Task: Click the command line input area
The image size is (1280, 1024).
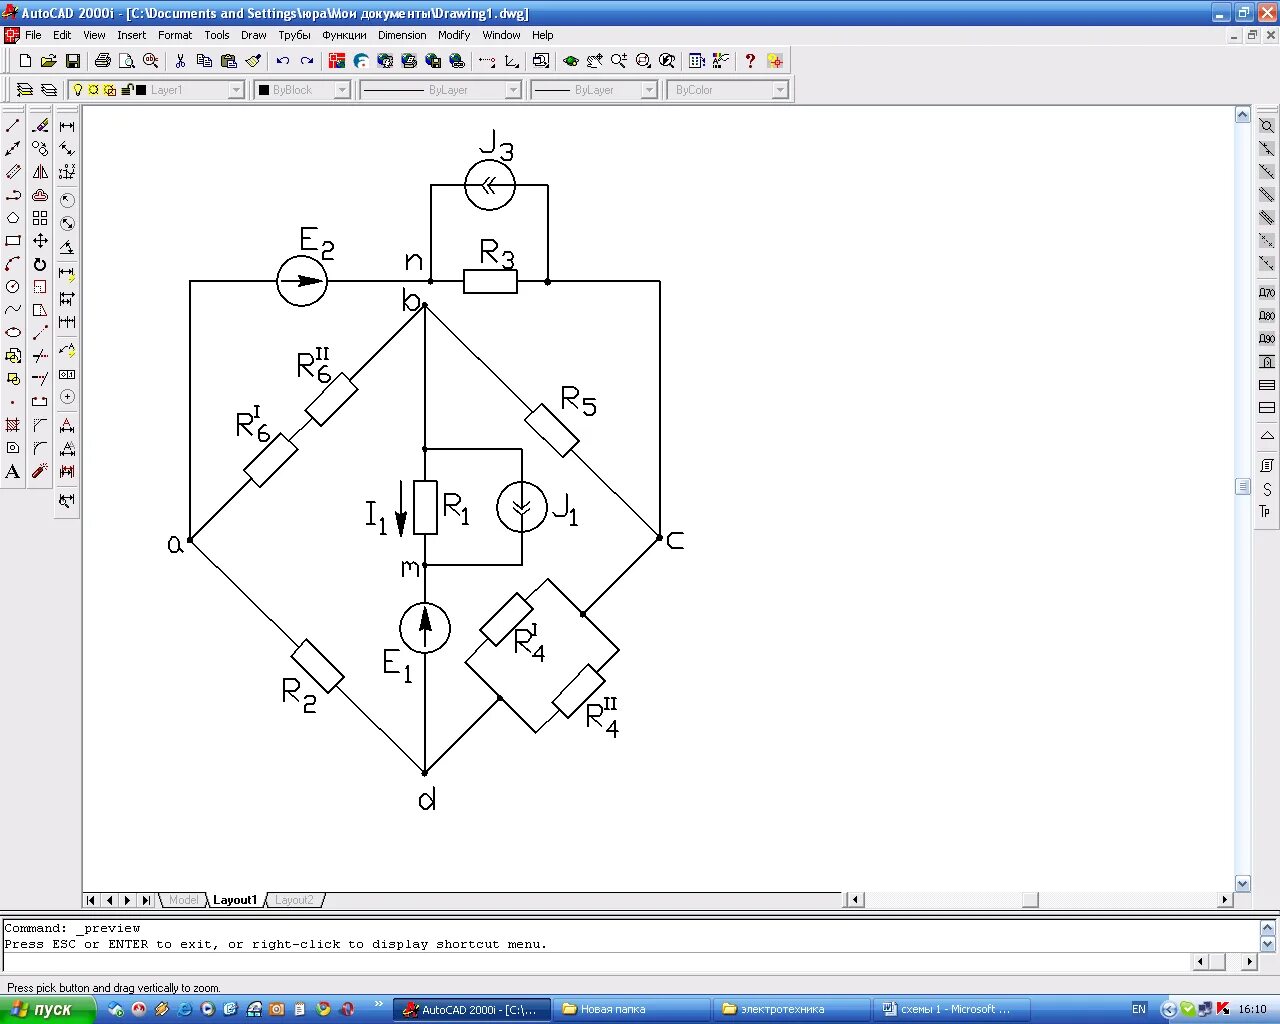Action: 597,962
